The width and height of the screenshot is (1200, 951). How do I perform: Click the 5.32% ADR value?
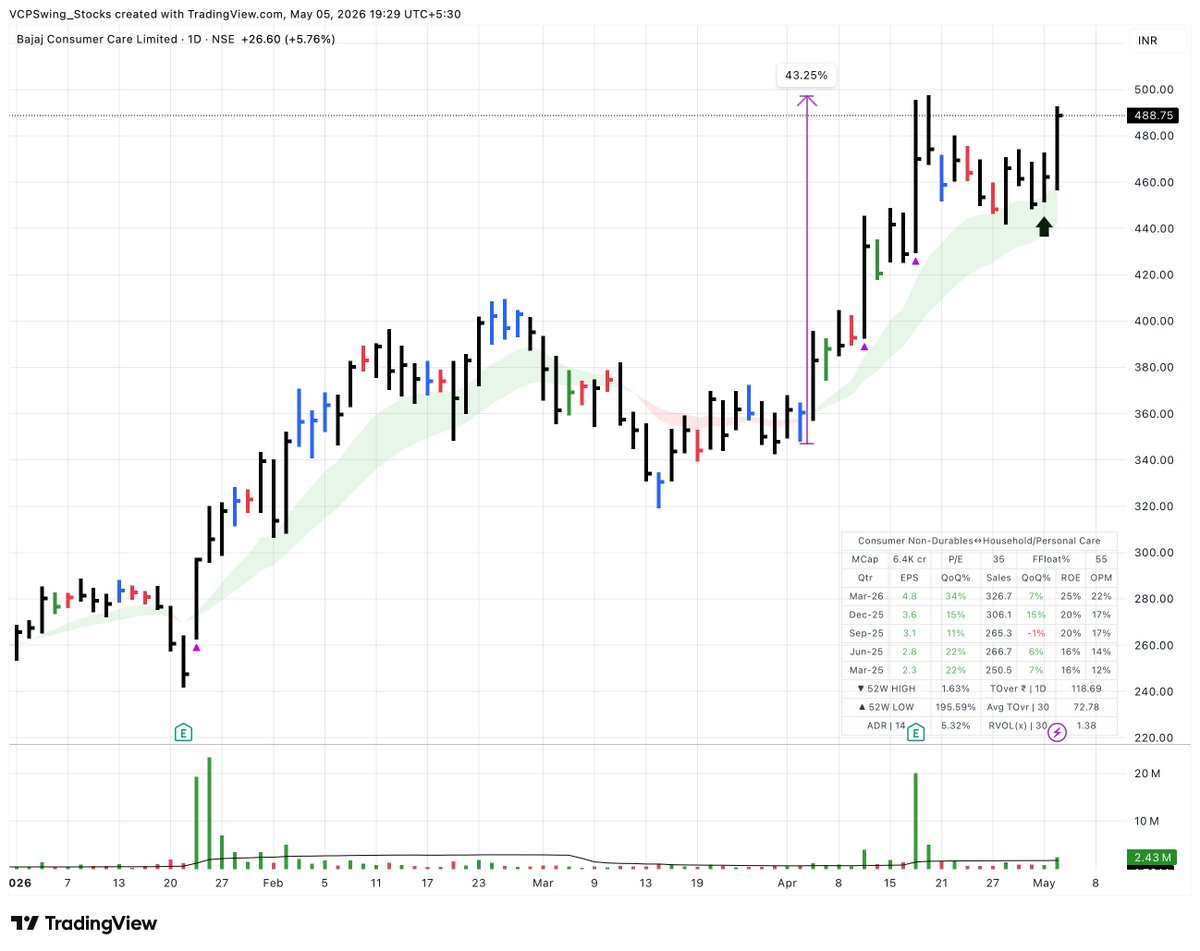point(956,726)
